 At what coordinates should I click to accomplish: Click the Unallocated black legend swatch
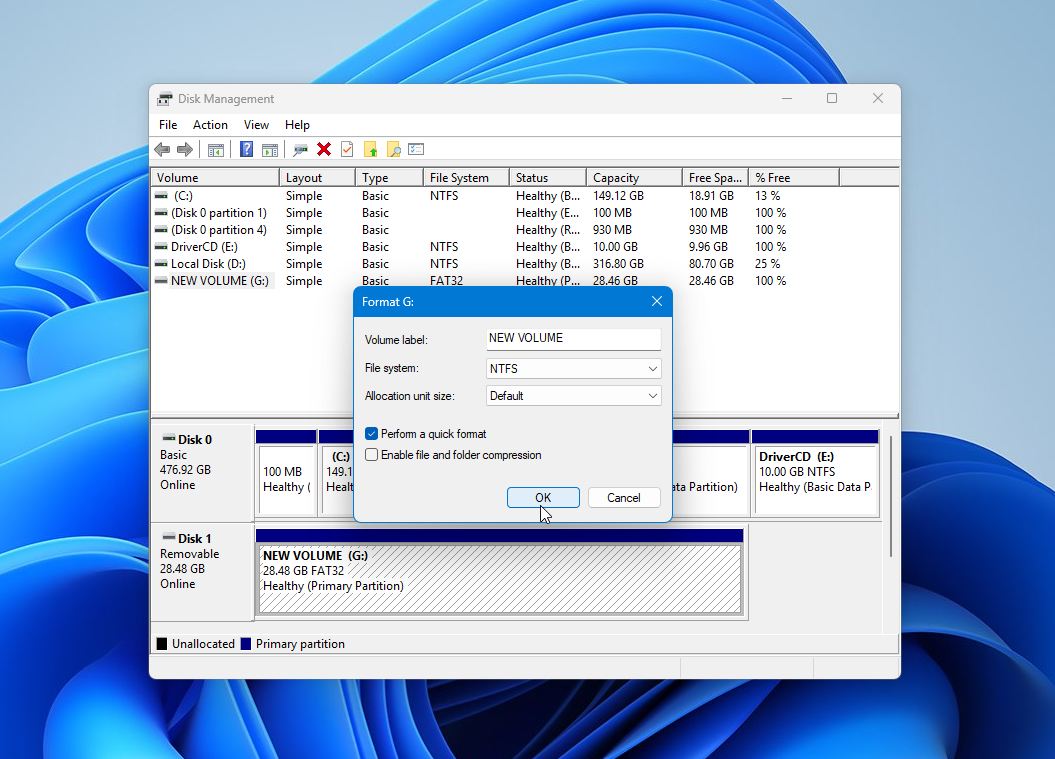click(161, 644)
